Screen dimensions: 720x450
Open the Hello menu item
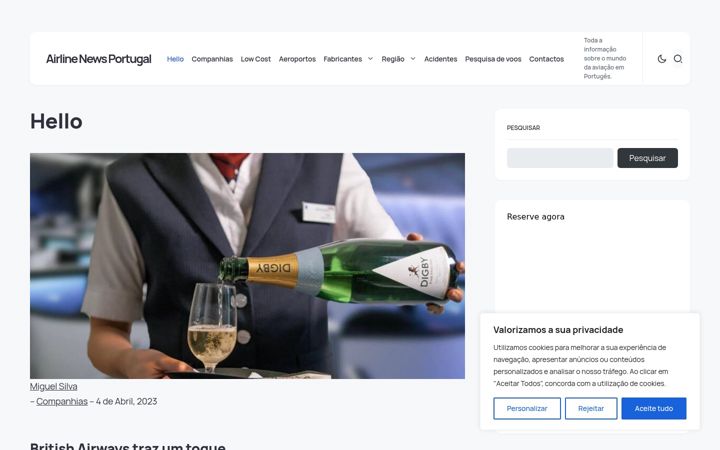point(175,59)
